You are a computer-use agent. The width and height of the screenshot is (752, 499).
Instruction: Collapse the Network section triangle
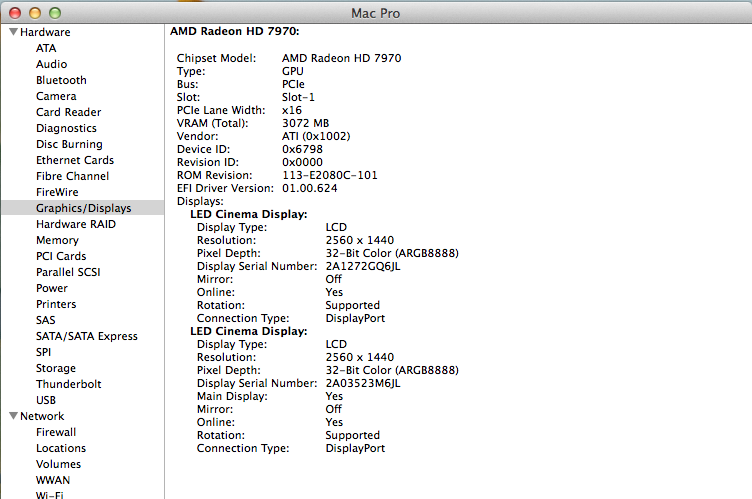13,416
